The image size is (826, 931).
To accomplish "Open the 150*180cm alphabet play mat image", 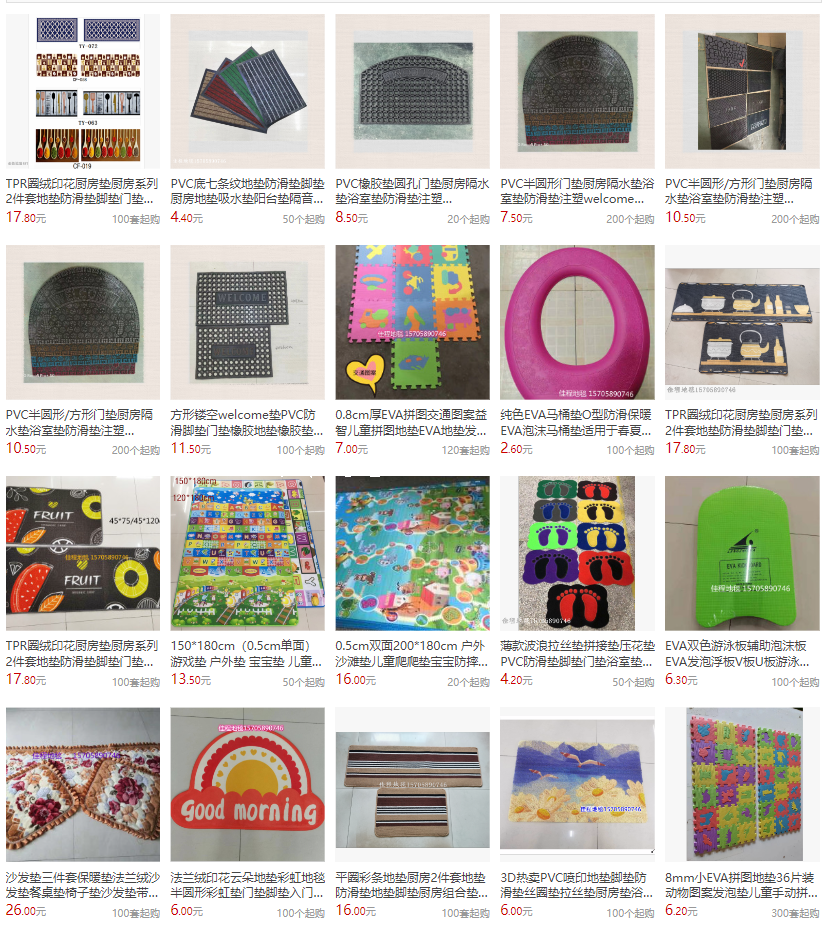I will (248, 553).
